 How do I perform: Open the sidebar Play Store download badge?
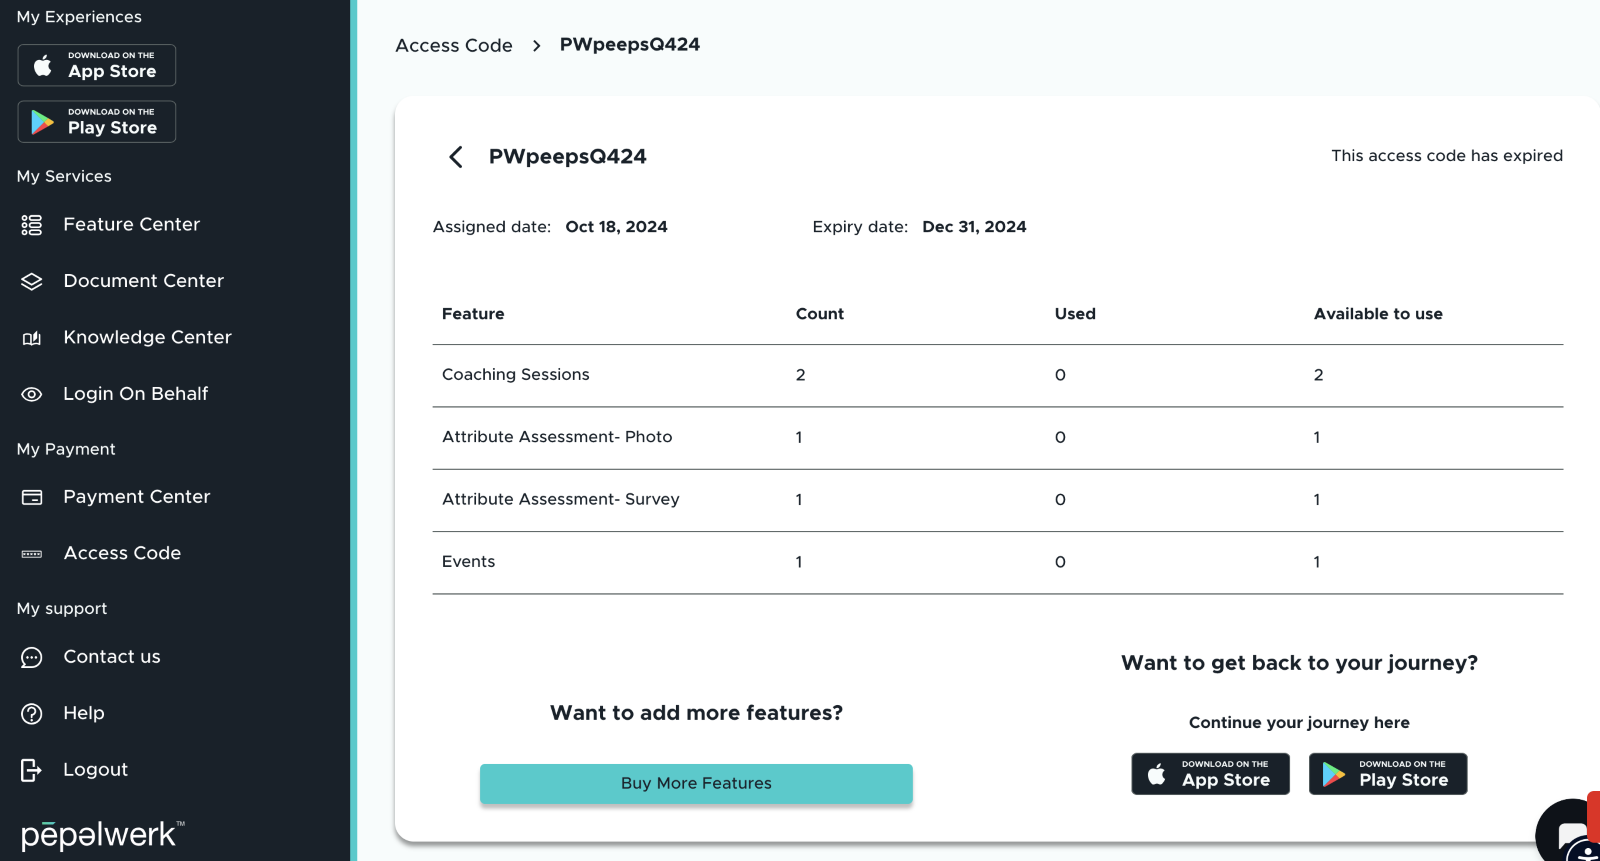[x=97, y=121]
